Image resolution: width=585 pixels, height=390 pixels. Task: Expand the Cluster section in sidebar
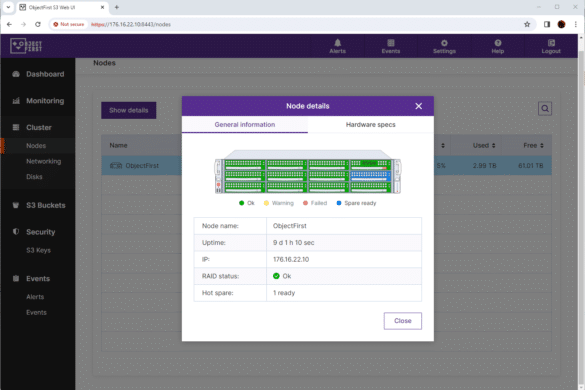[38, 128]
